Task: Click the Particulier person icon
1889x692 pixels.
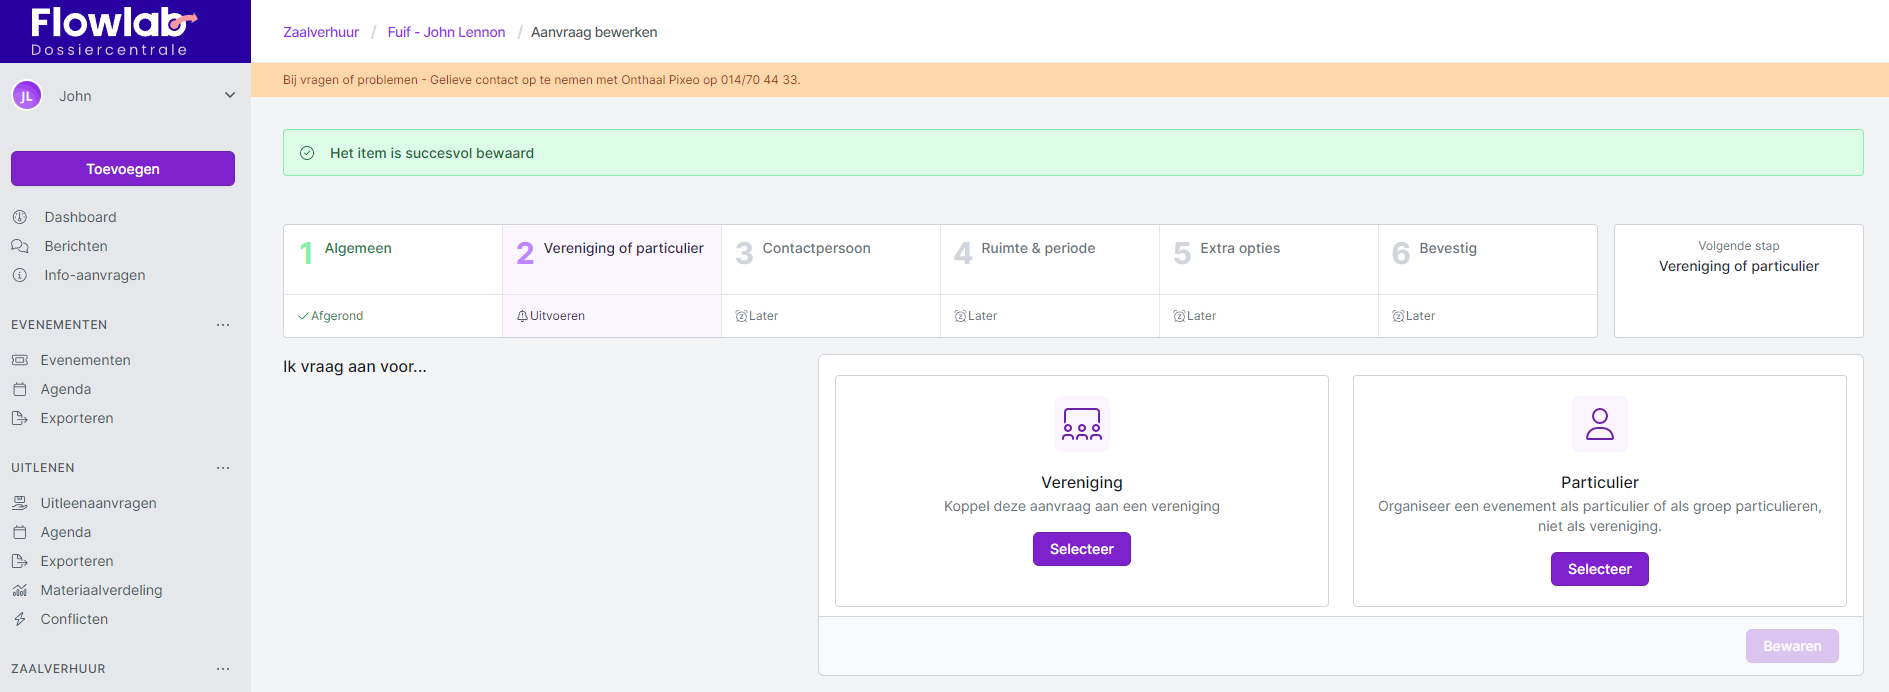Action: (x=1599, y=424)
